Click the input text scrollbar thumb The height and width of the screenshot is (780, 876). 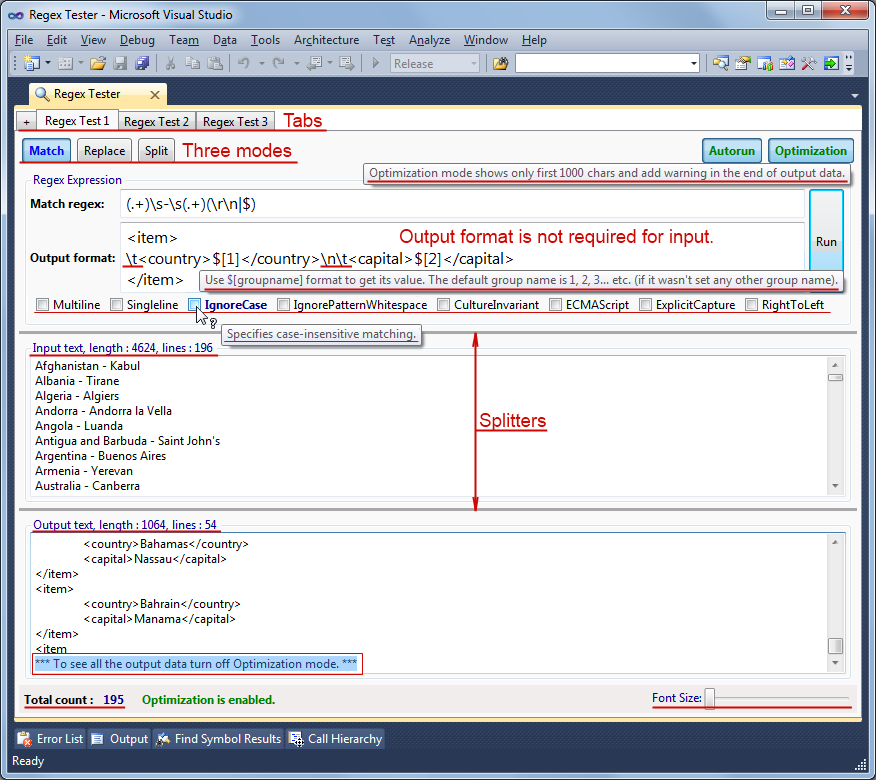(835, 378)
